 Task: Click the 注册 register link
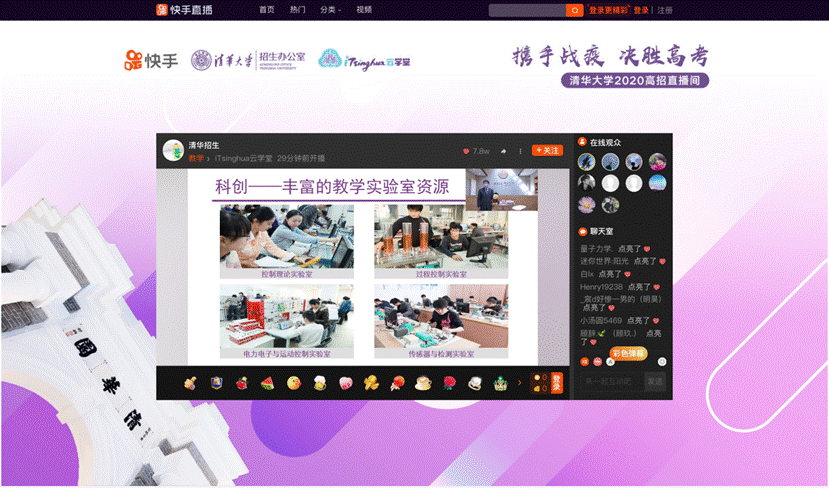pyautogui.click(x=665, y=10)
